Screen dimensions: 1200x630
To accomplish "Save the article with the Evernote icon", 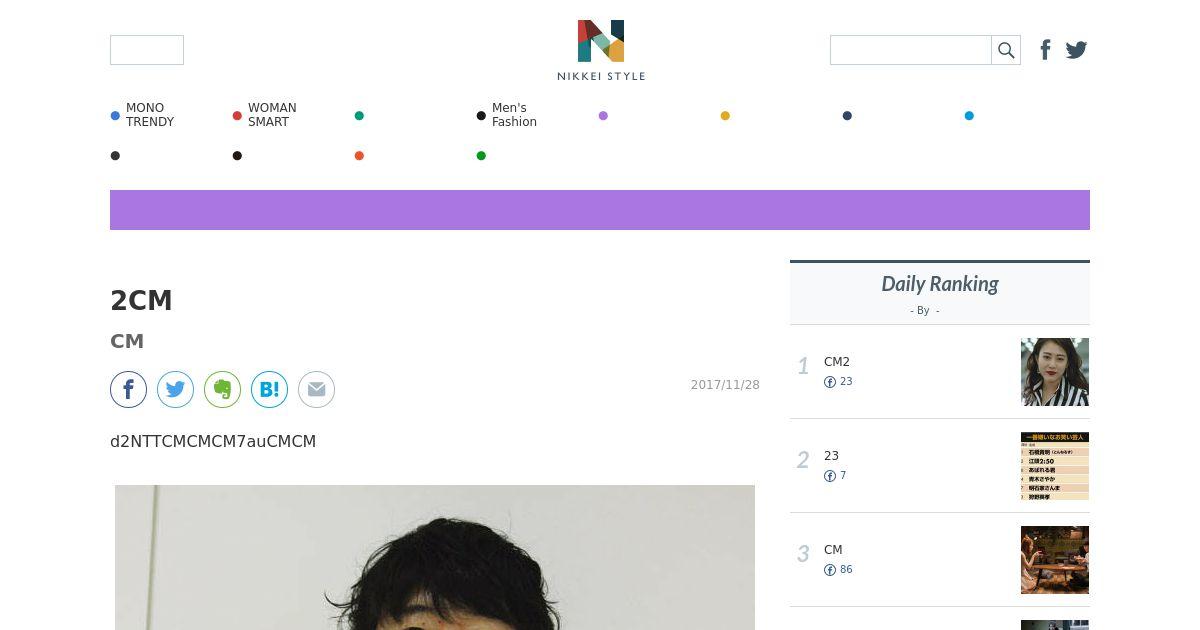I will (x=222, y=389).
